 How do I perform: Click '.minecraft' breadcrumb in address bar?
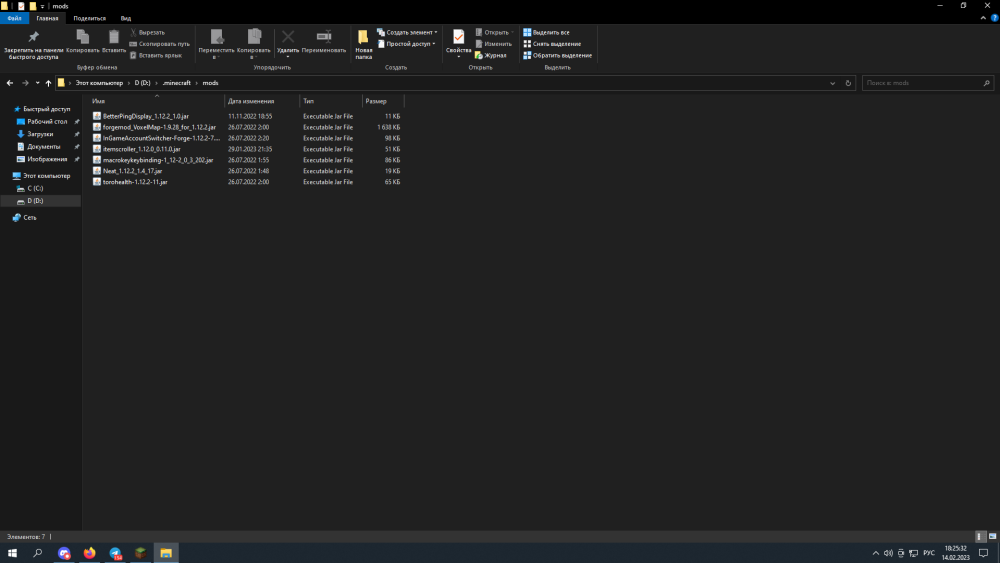coord(177,83)
